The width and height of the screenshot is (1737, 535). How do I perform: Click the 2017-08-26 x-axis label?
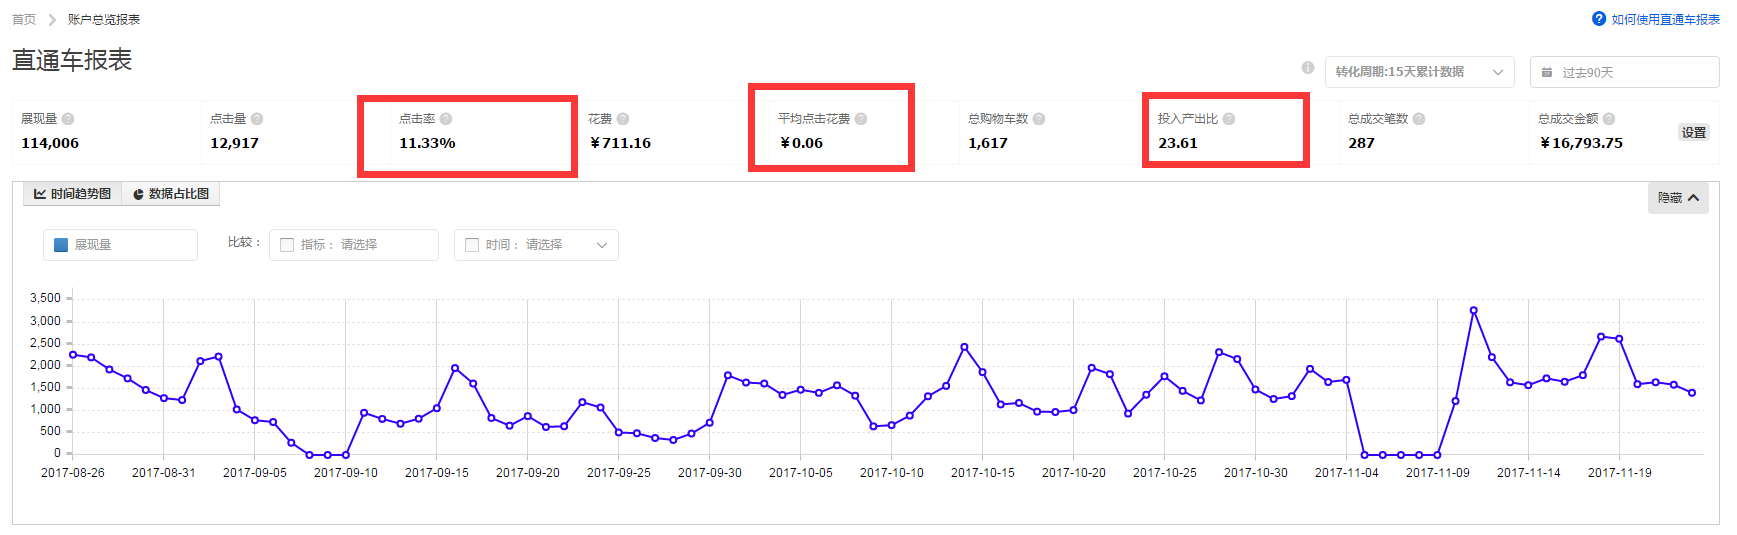coord(73,473)
